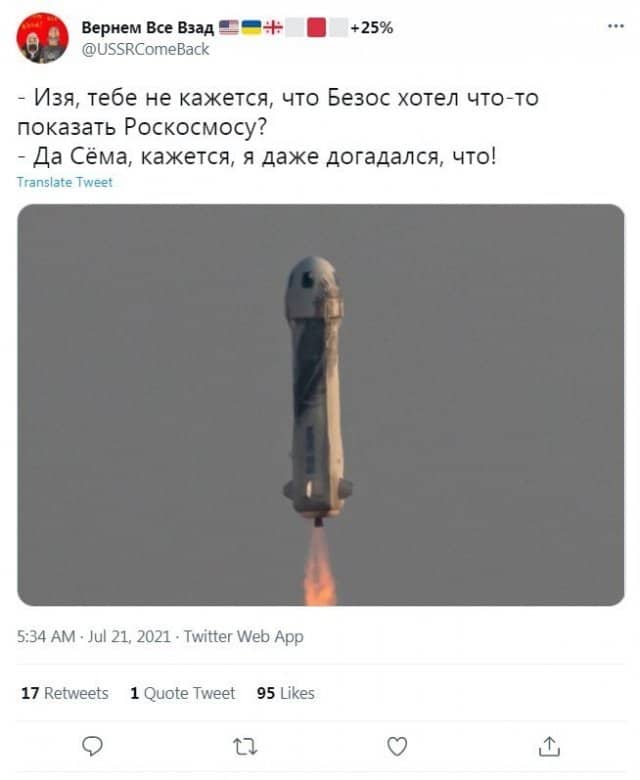Image resolution: width=640 pixels, height=780 pixels.
Task: Open the @USSRComeBack handle
Action: (145, 49)
